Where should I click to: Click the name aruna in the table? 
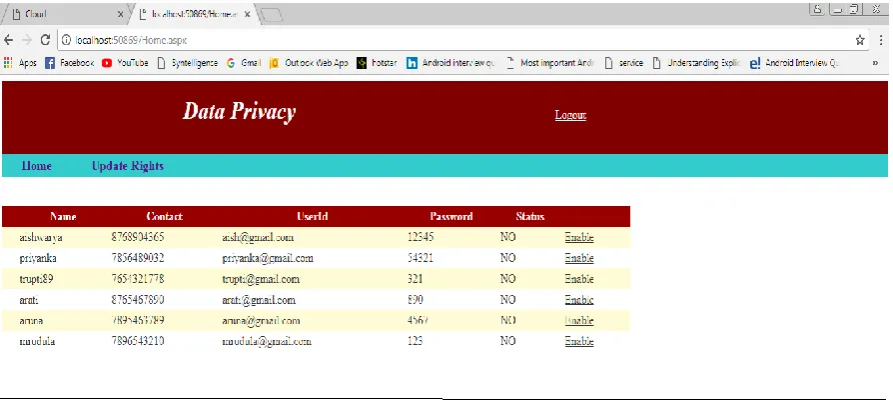32,321
